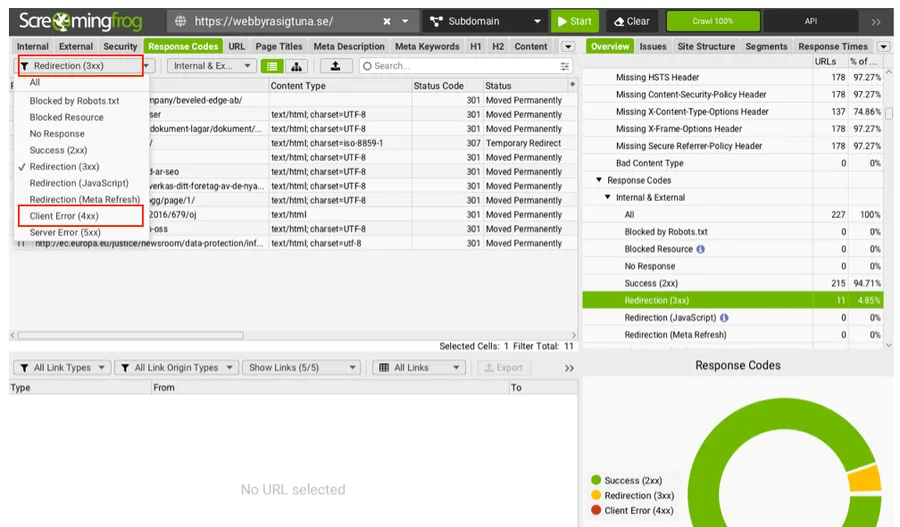Select Success (2xx) row in overview
This screenshot has width=900, height=527.
click(x=732, y=283)
